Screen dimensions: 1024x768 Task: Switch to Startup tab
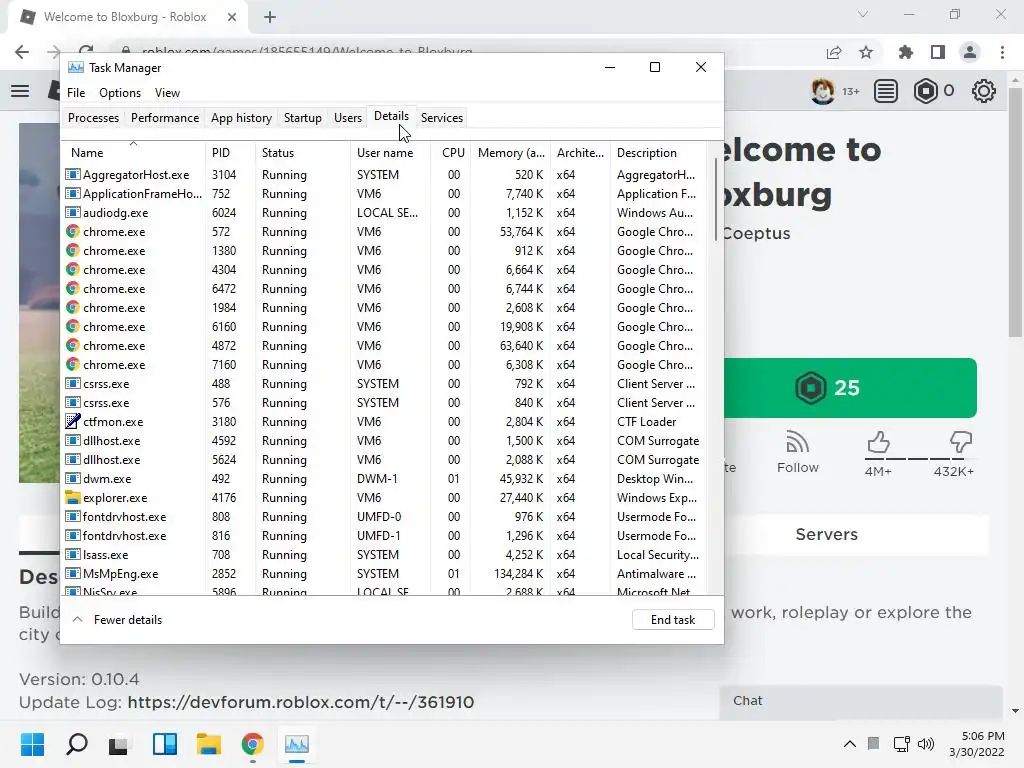point(302,118)
